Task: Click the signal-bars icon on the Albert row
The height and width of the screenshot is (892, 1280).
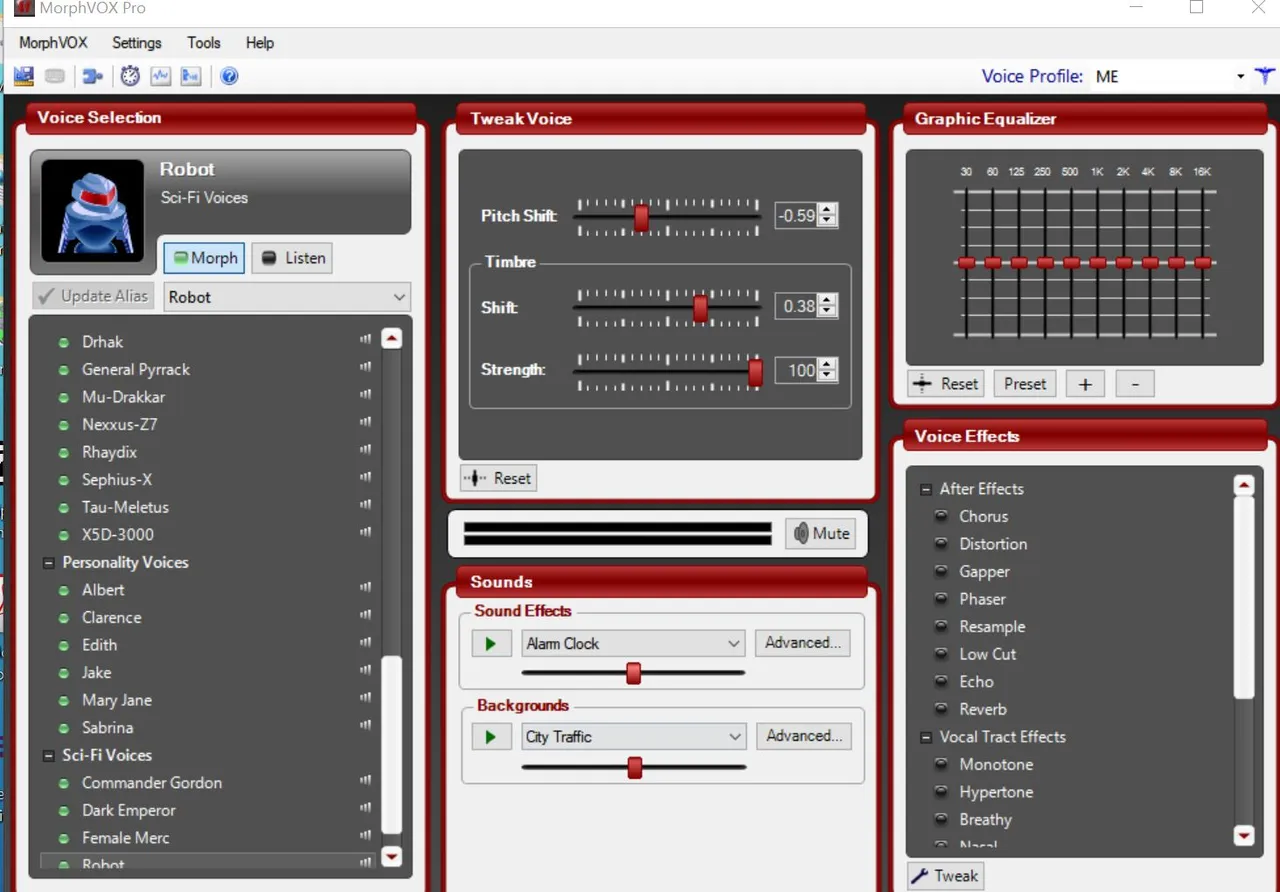Action: coord(366,588)
